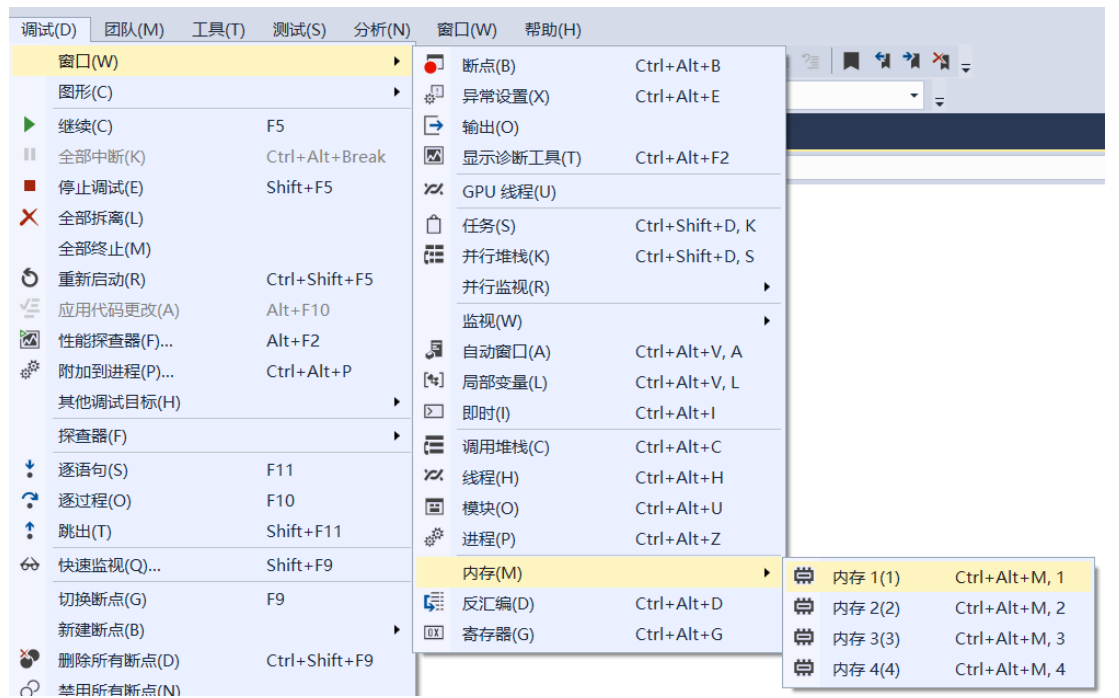Click the Processes (进程) gear icon
This screenshot has width=1119, height=698.
pyautogui.click(x=433, y=537)
